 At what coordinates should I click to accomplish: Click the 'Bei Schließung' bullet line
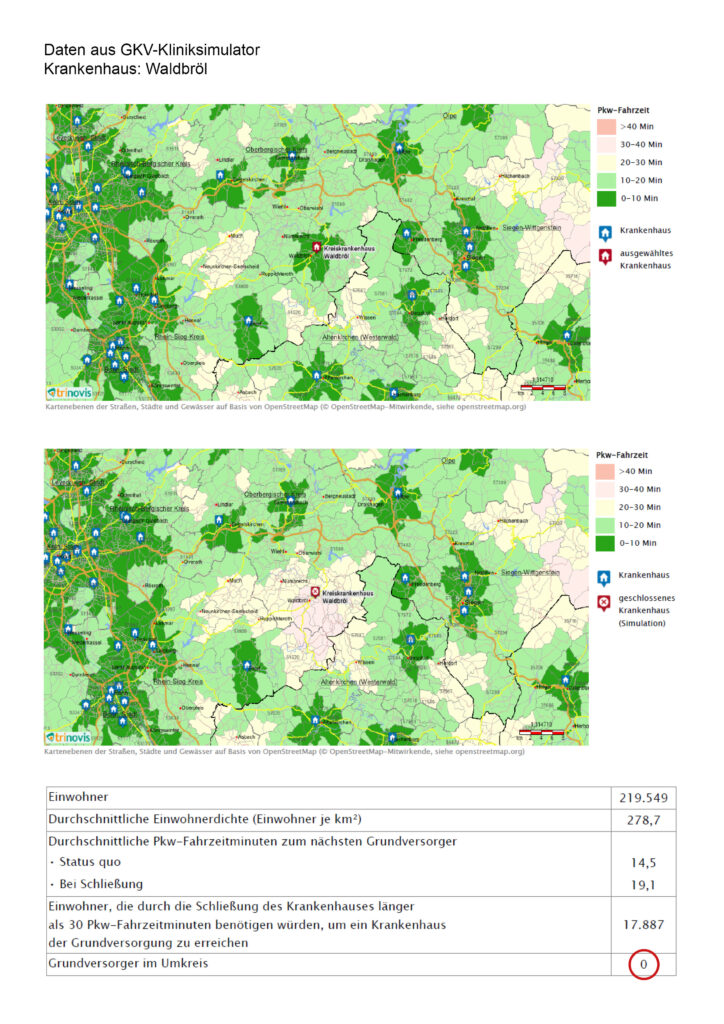97,884
